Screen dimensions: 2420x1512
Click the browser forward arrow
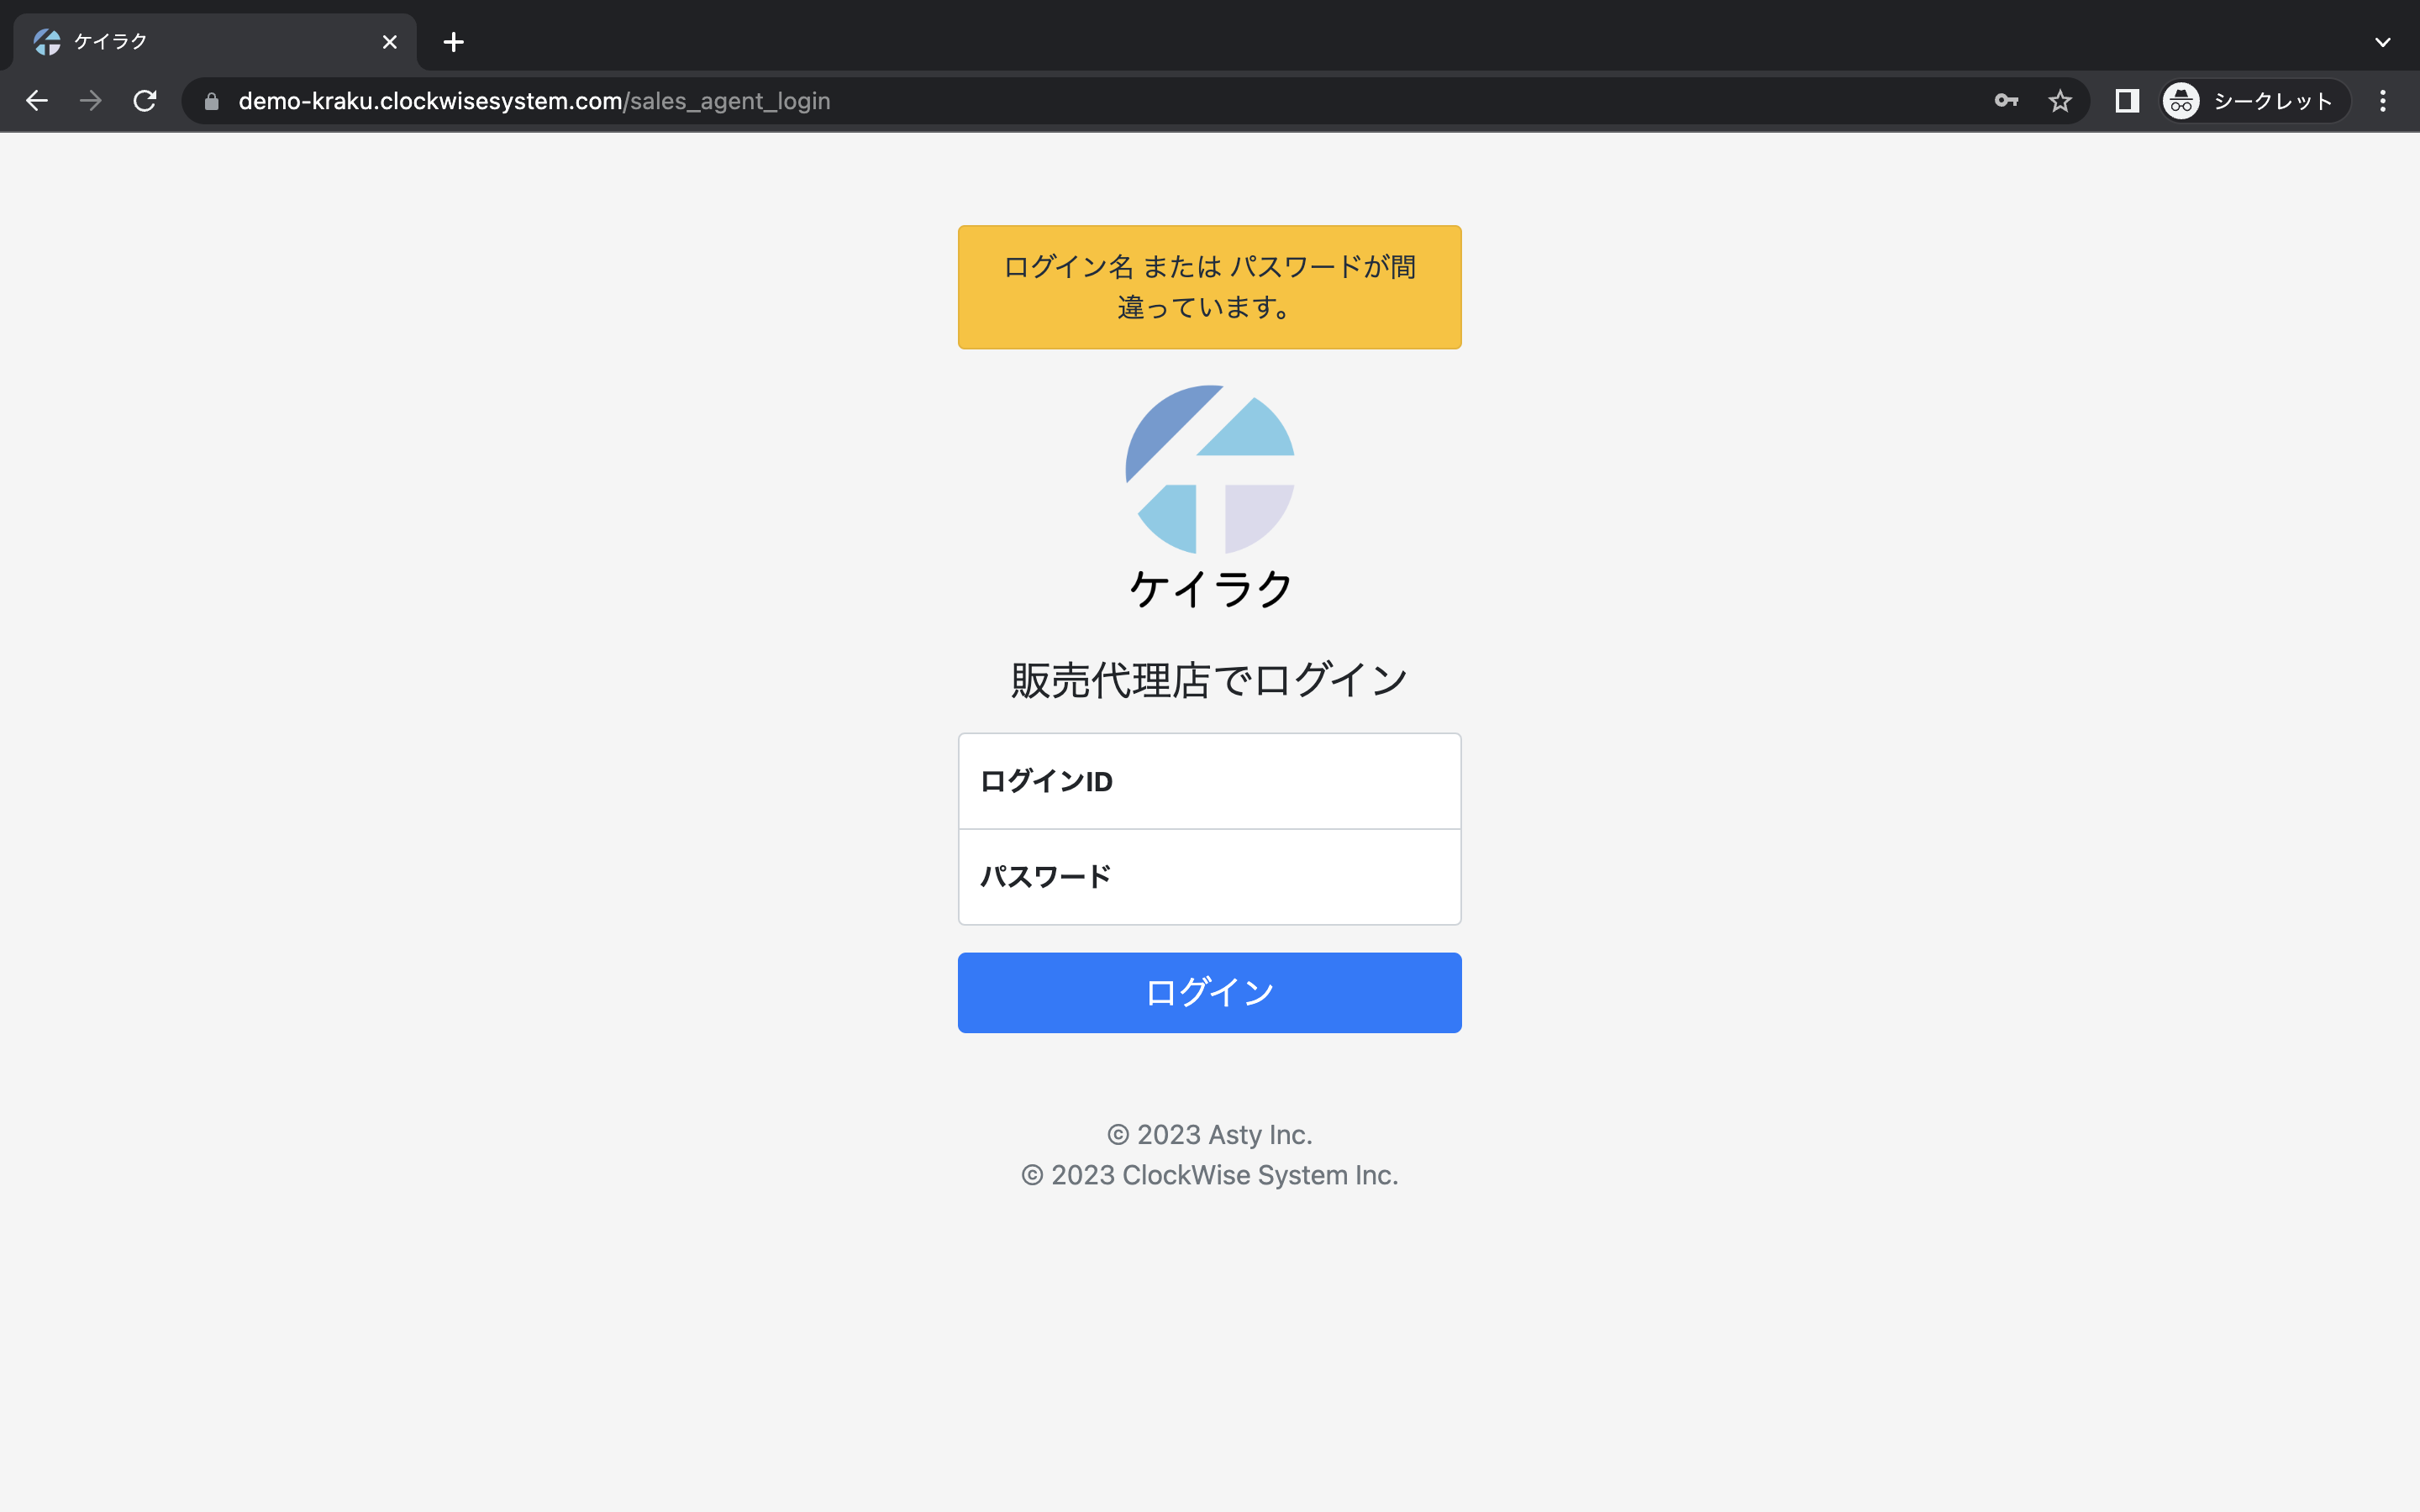click(x=91, y=101)
